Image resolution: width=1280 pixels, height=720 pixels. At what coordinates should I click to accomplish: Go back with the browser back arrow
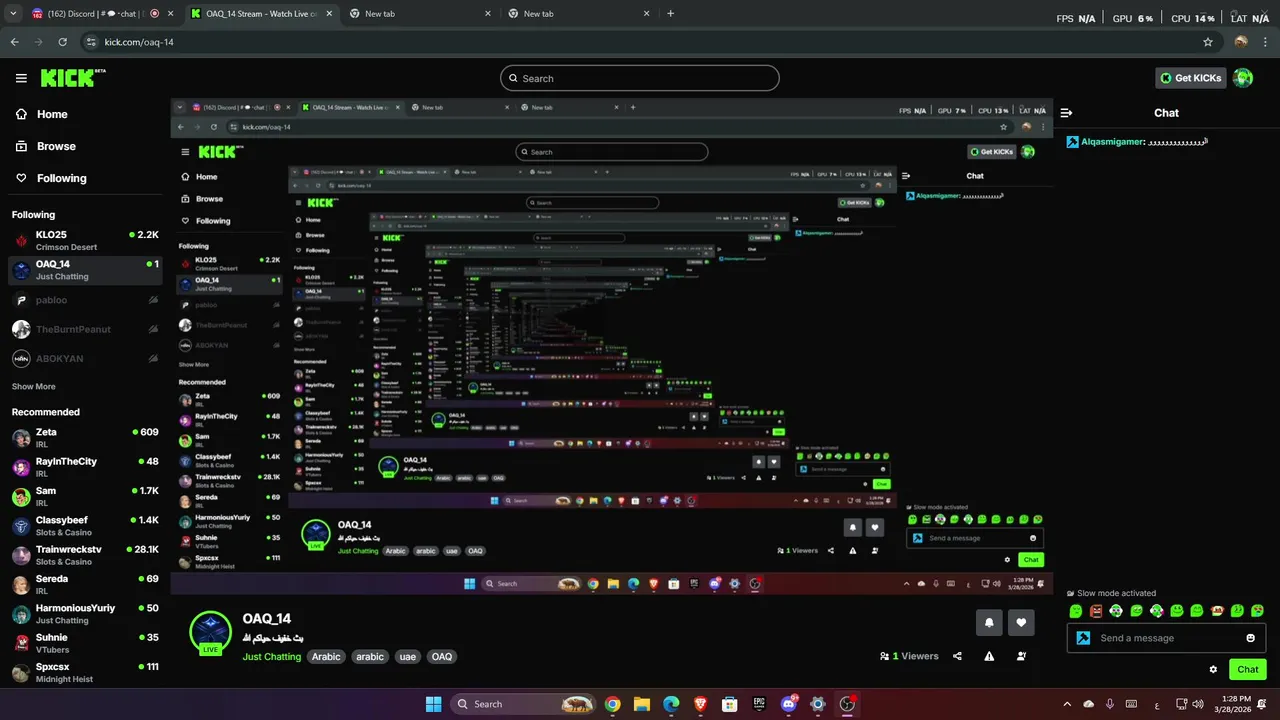pyautogui.click(x=15, y=42)
